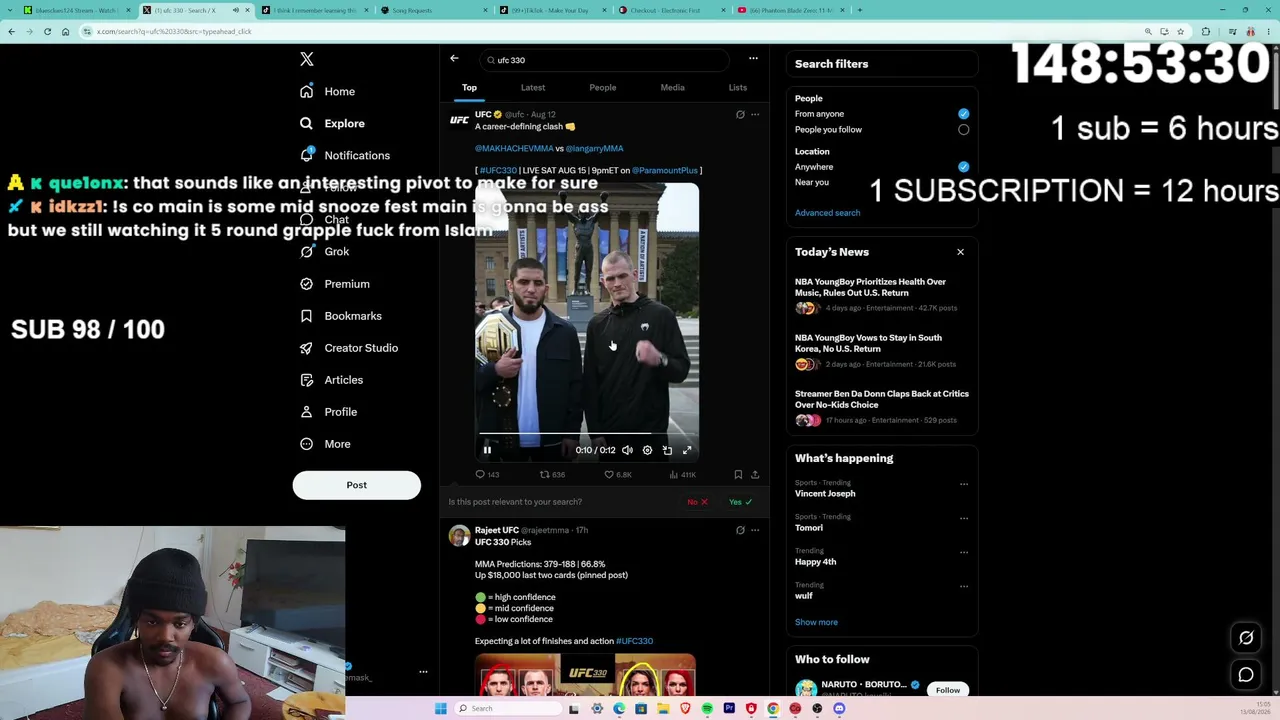Image resolution: width=1280 pixels, height=720 pixels.
Task: Click the Post button
Action: pyautogui.click(x=357, y=485)
